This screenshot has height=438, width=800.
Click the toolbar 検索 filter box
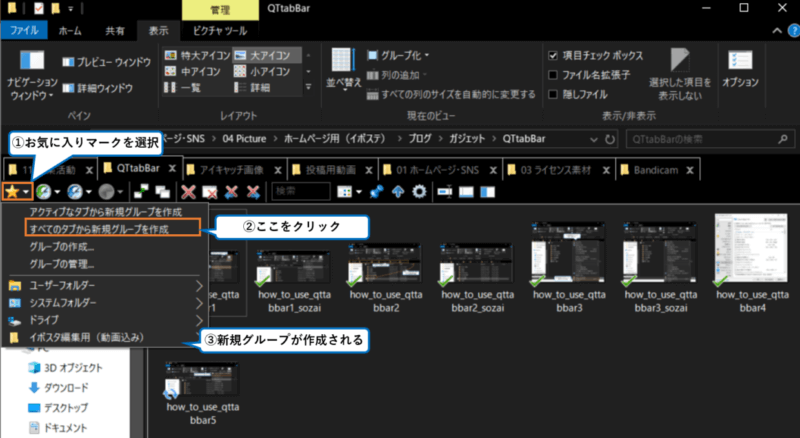[x=301, y=192]
